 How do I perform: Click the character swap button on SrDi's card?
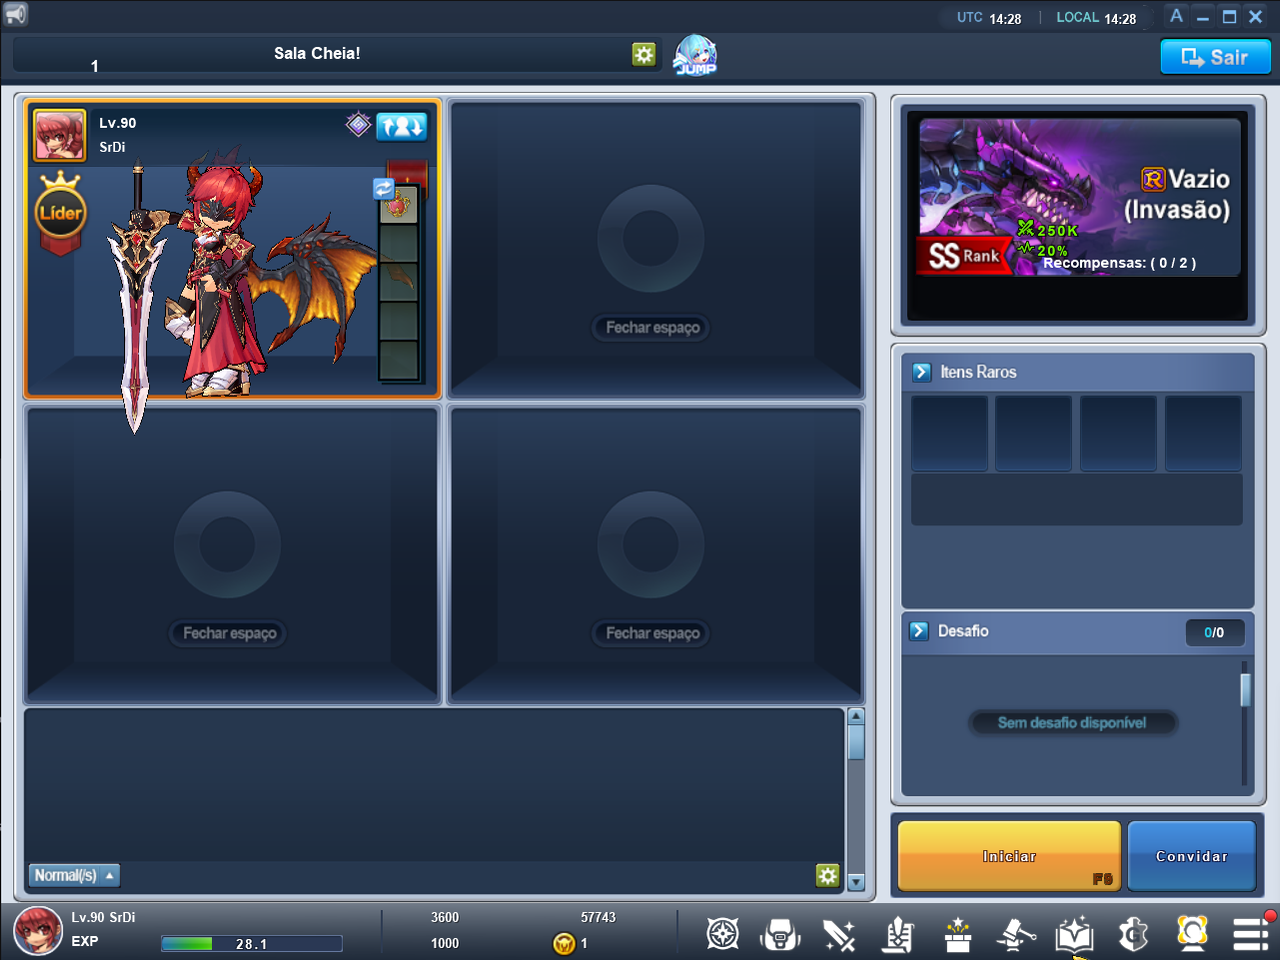pyautogui.click(x=402, y=126)
